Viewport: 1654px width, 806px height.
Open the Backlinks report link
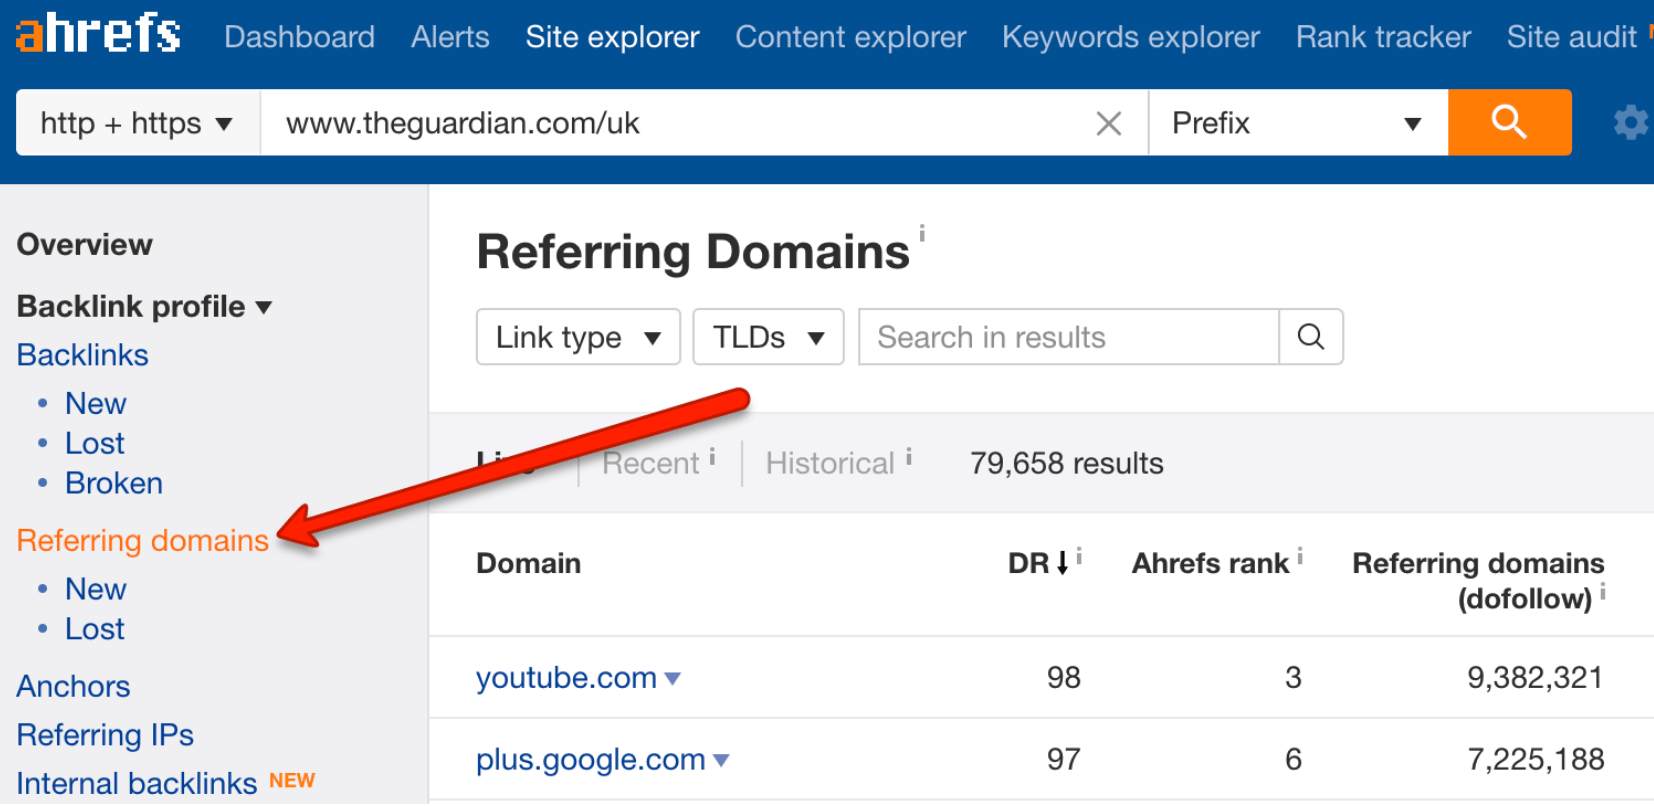(82, 355)
